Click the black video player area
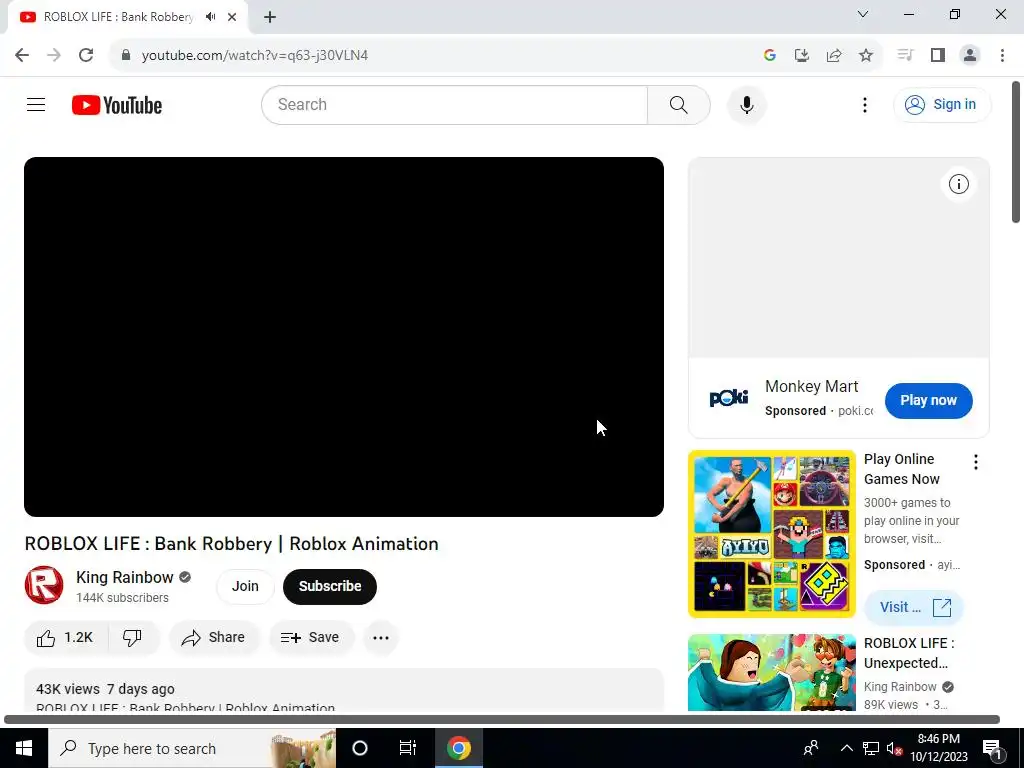 pyautogui.click(x=344, y=337)
